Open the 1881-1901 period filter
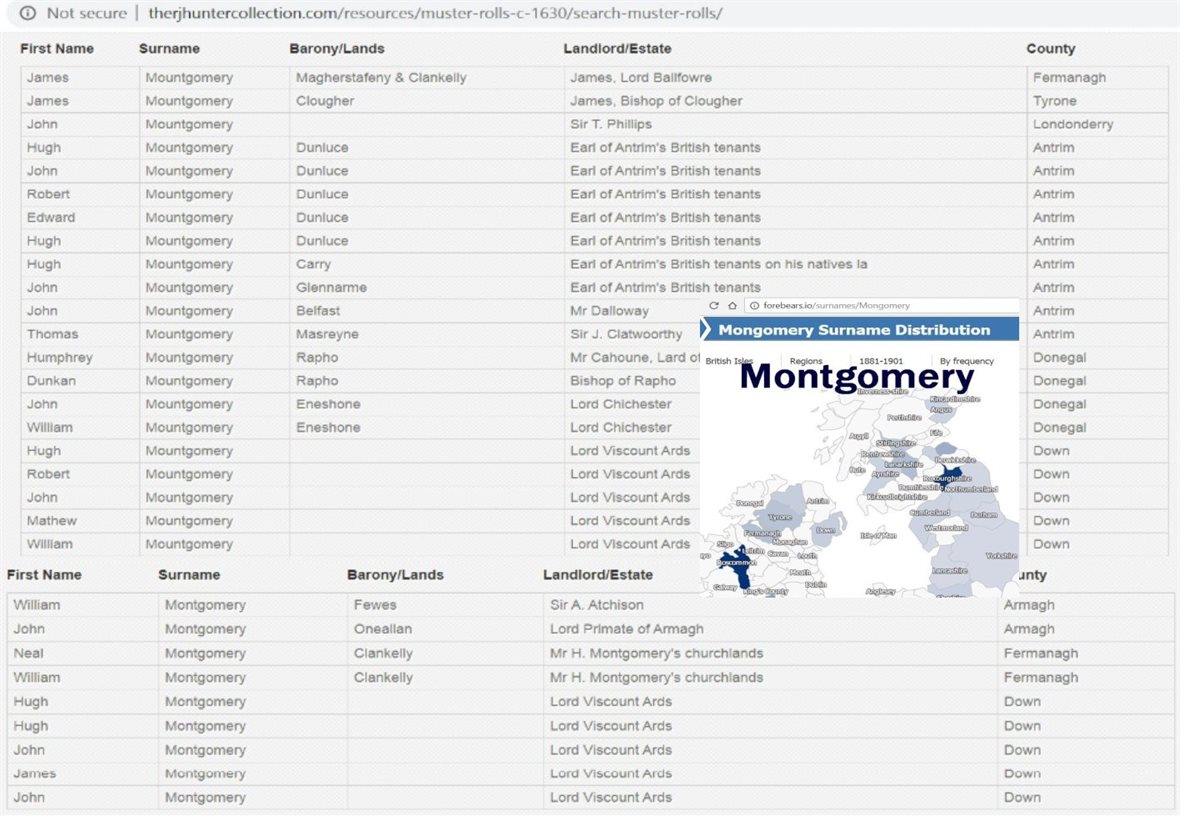Image resolution: width=1180 pixels, height=816 pixels. pyautogui.click(x=880, y=361)
